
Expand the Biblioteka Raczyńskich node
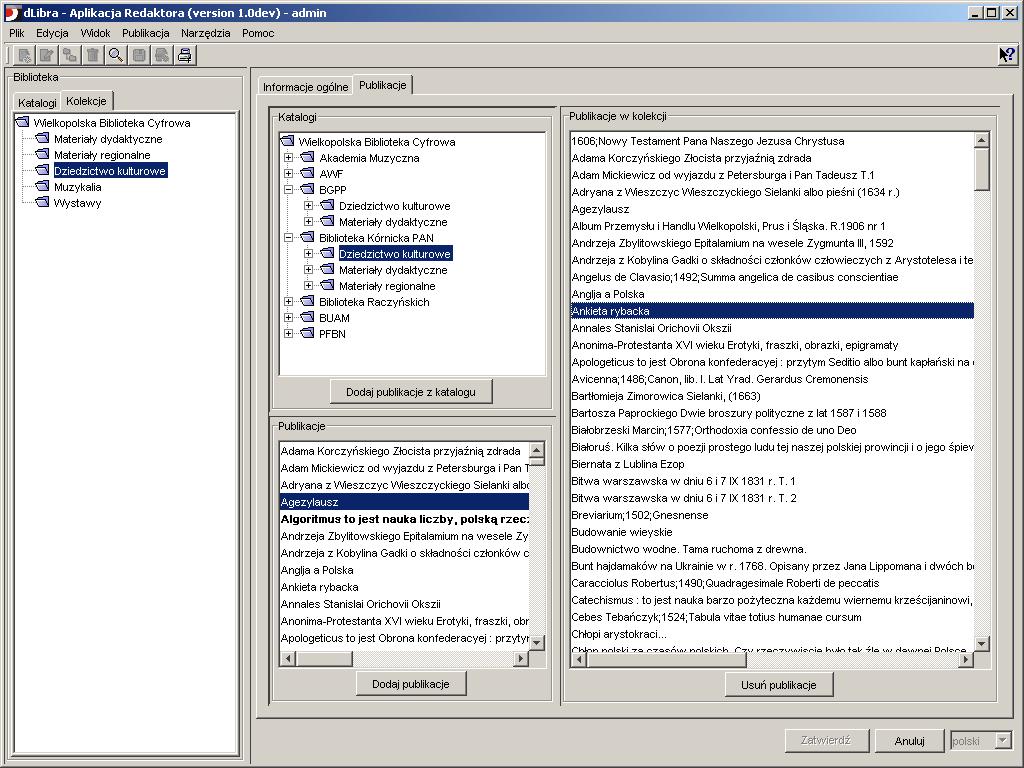(289, 302)
